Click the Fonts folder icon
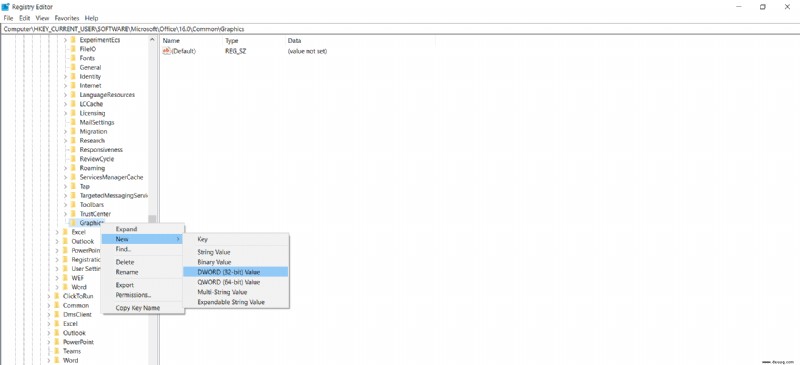 (x=73, y=58)
